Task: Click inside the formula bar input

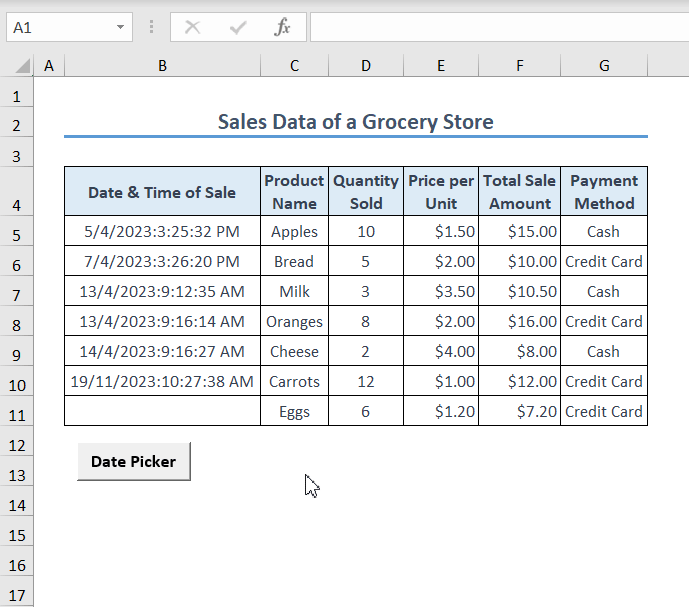Action: [498, 28]
